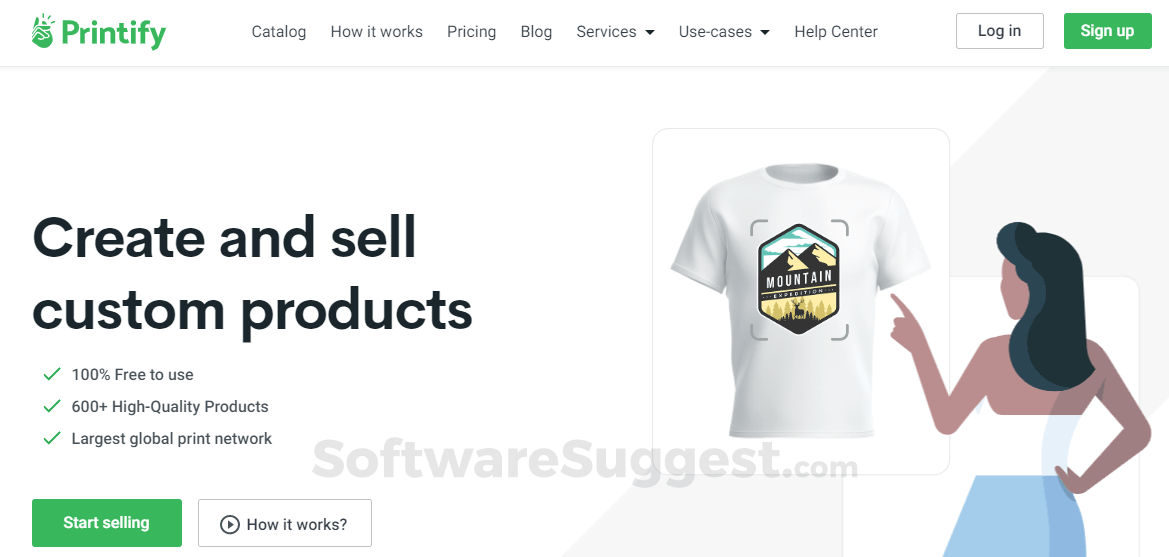Click the checkmark beside Largest global print network
This screenshot has height=557, width=1169.
click(51, 438)
